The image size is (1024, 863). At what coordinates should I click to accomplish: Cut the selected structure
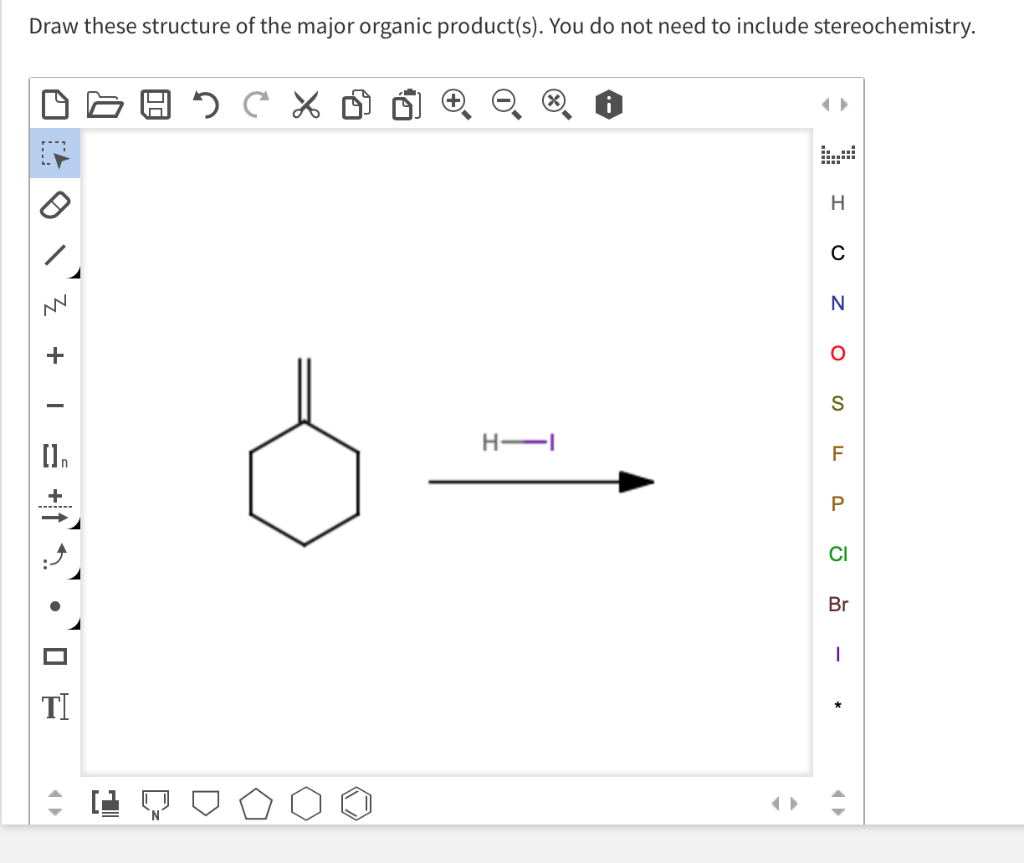click(305, 103)
